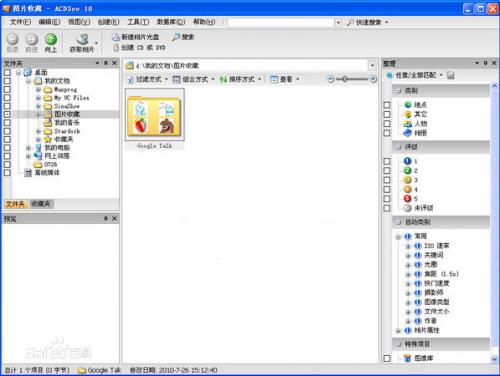Click the Organize pane scroll-down arrow
The image size is (500, 376).
[494, 359]
